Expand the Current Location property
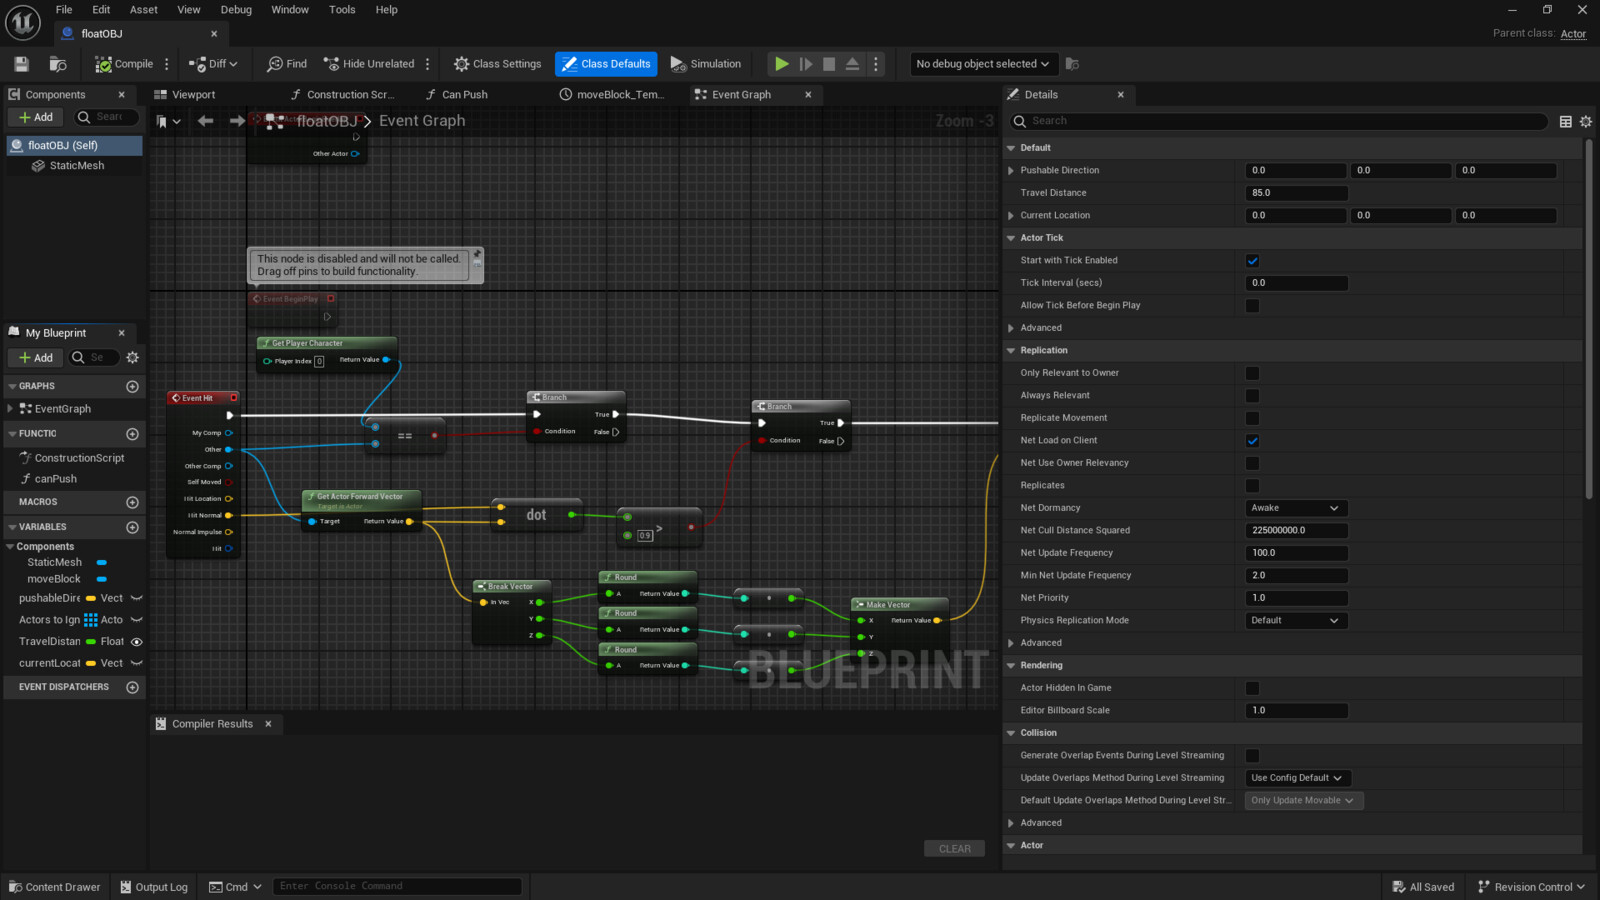Viewport: 1600px width, 900px height. click(1011, 216)
